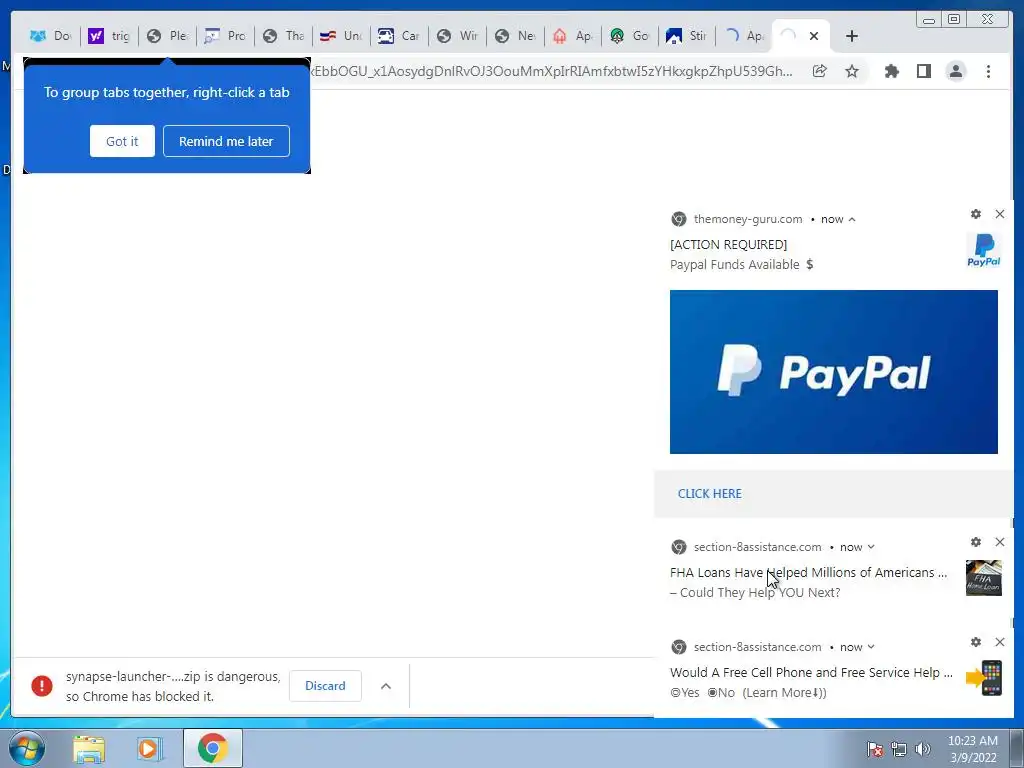Open Action Center flag tray icon
Viewport: 1024px width, 768px height.
[875, 750]
